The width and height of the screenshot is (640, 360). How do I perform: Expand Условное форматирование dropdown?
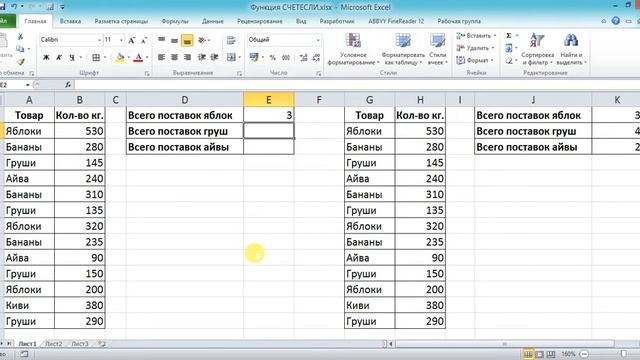coord(353,49)
